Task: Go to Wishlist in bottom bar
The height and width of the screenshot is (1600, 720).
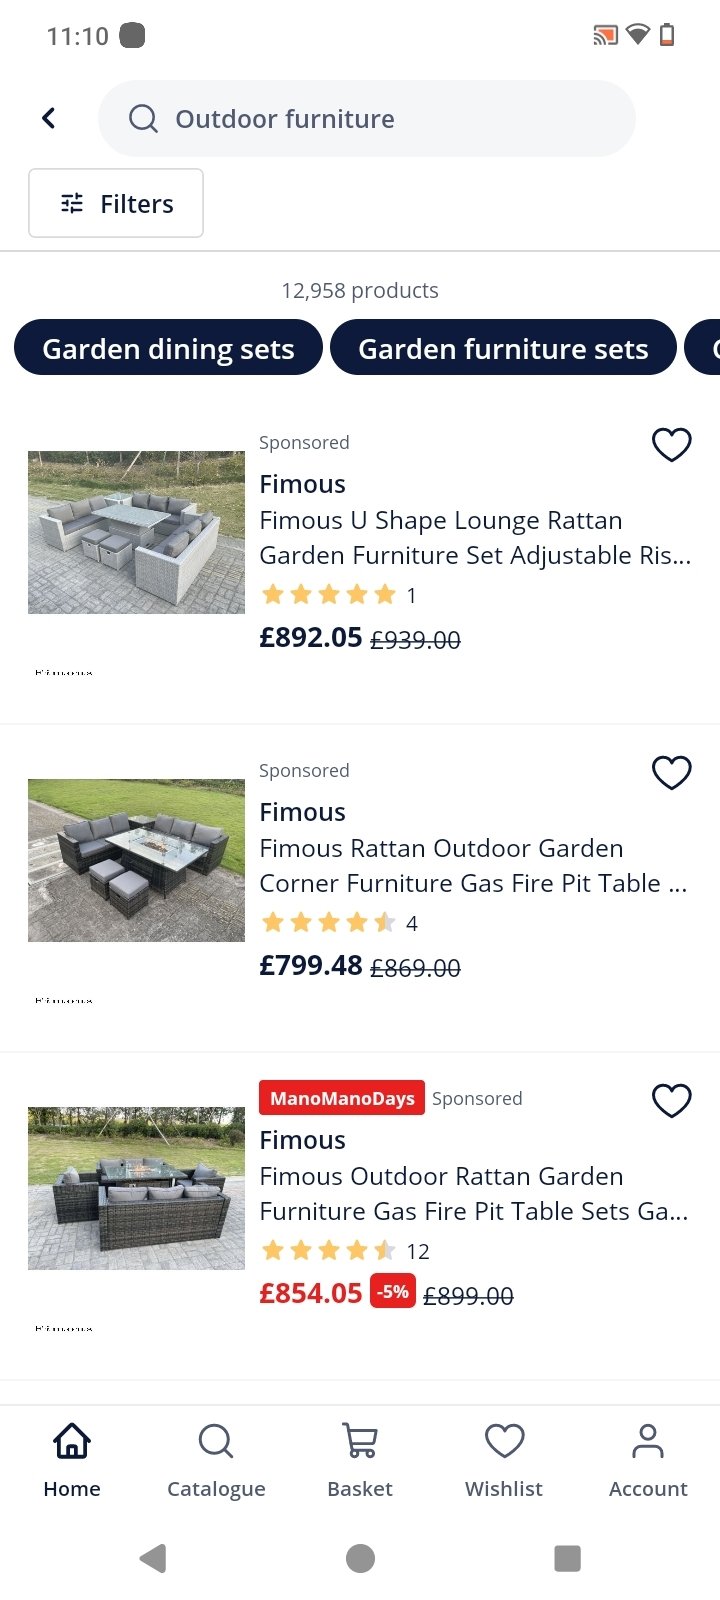Action: [504, 1460]
